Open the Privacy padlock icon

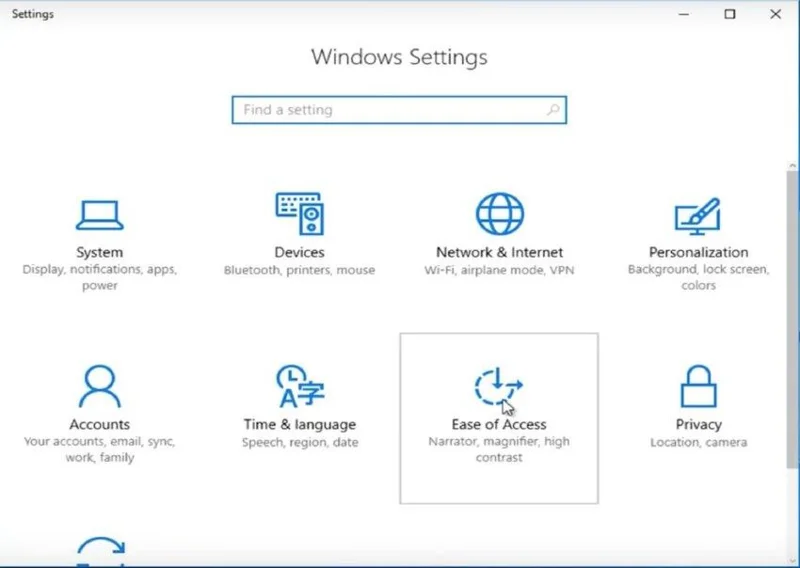click(698, 386)
